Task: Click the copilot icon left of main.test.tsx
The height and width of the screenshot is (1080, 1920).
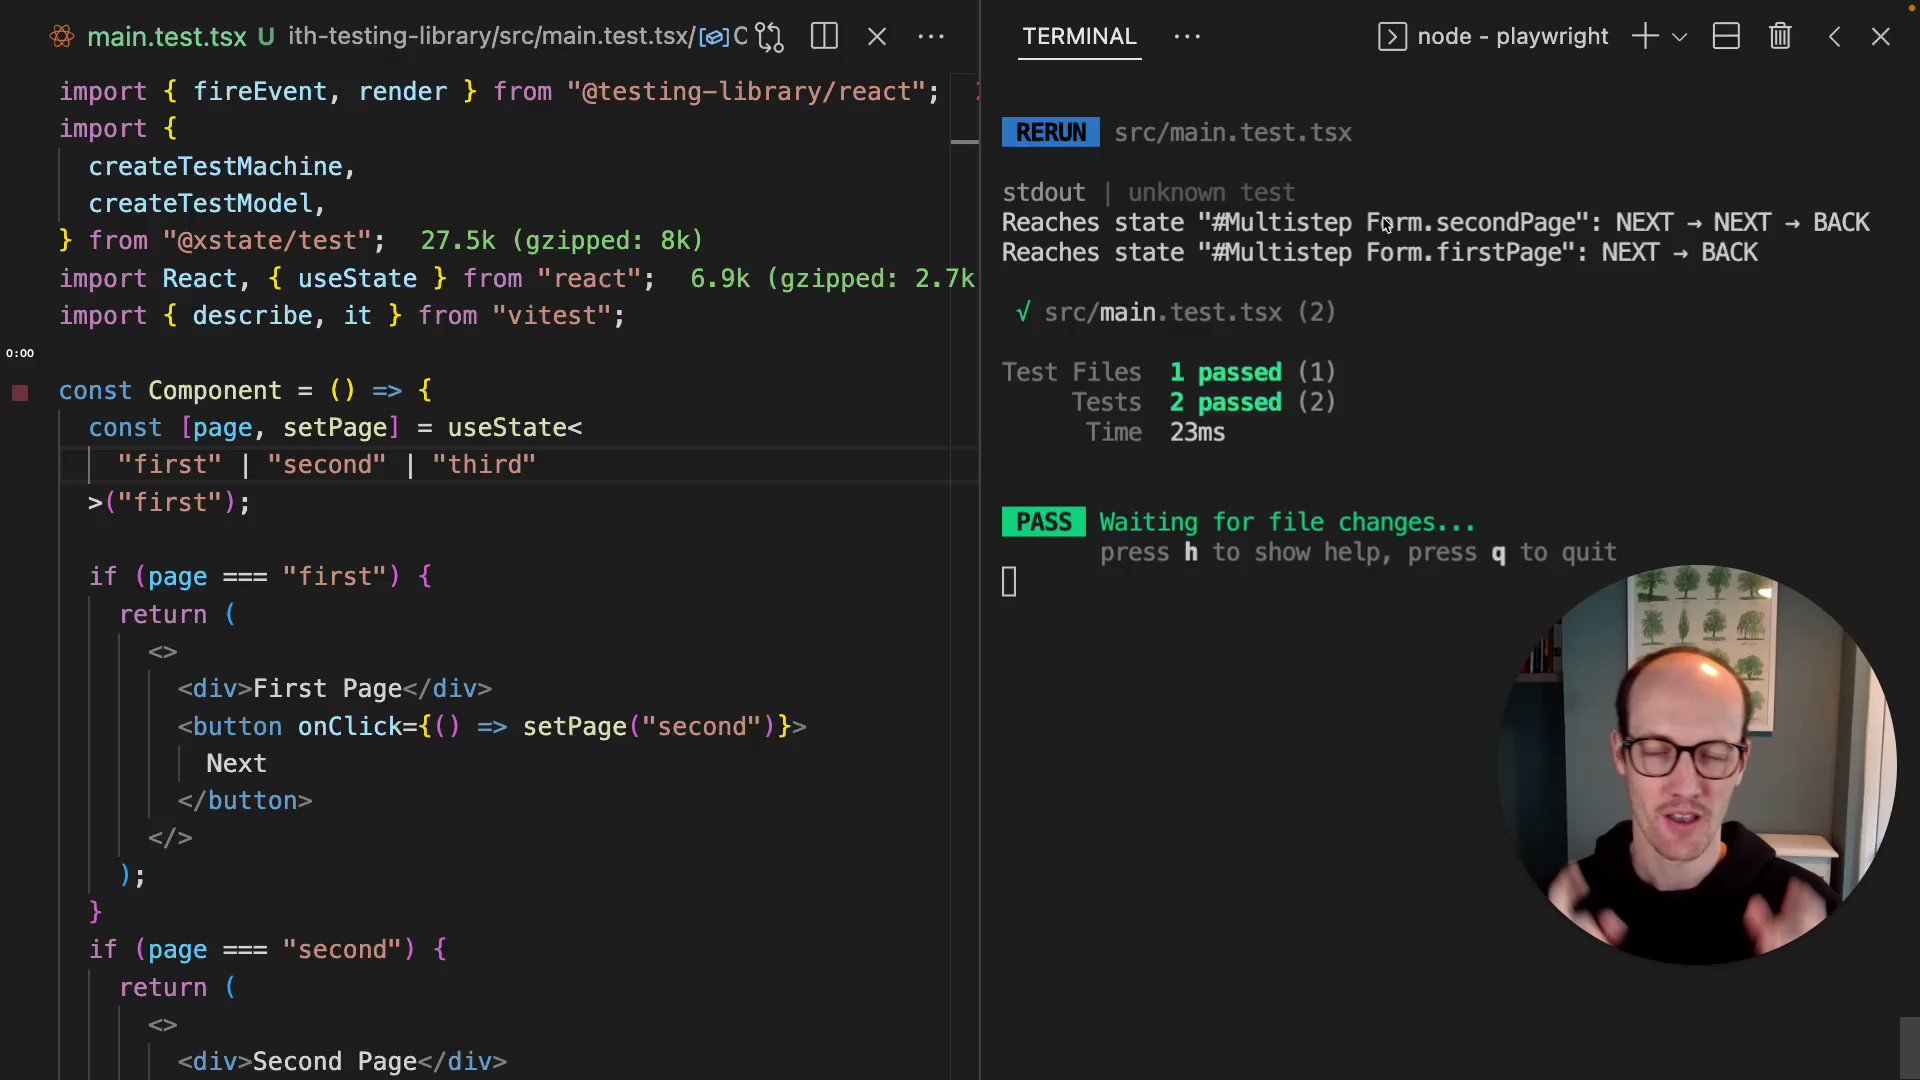Action: click(61, 36)
